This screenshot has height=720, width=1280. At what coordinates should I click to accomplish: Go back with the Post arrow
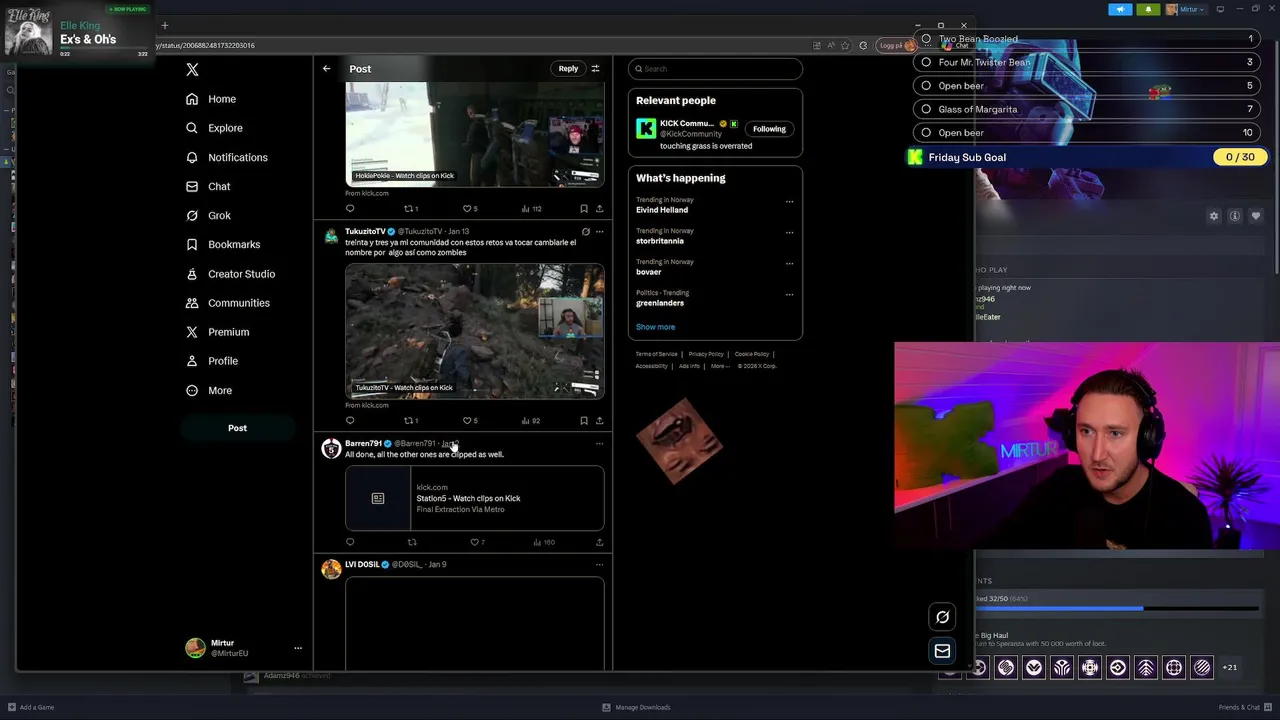326,69
